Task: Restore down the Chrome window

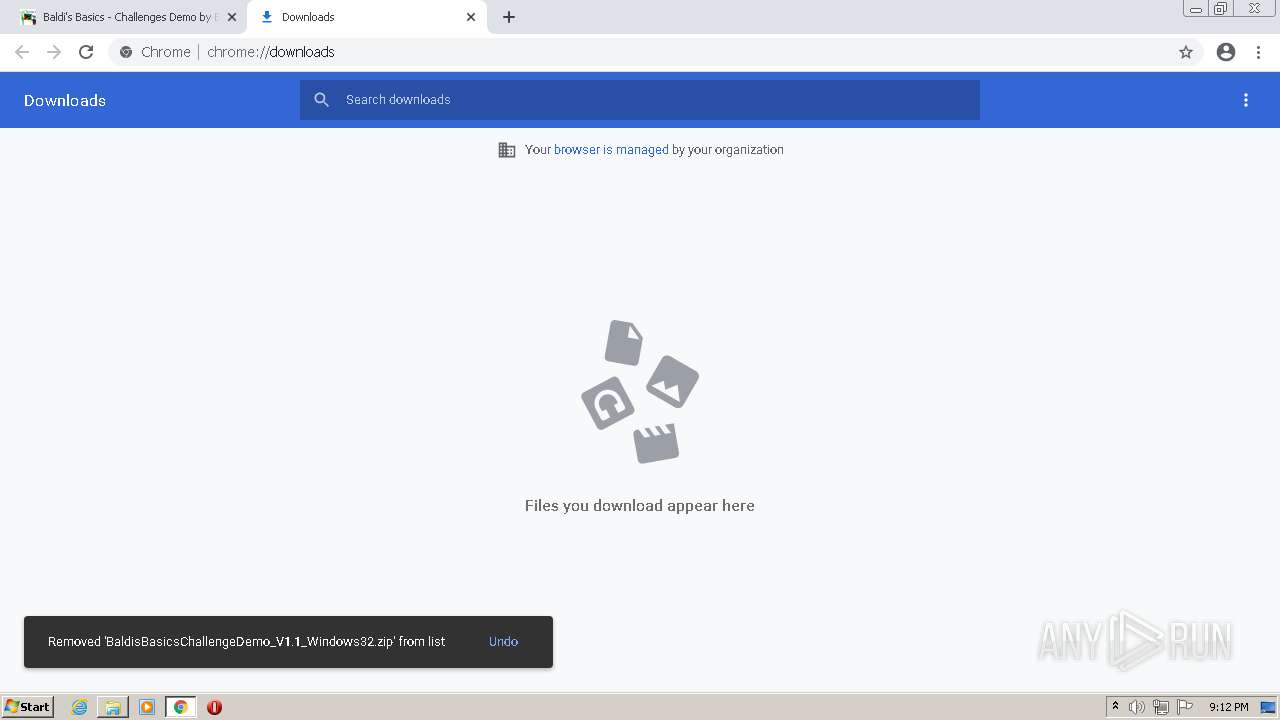Action: 1221,9
